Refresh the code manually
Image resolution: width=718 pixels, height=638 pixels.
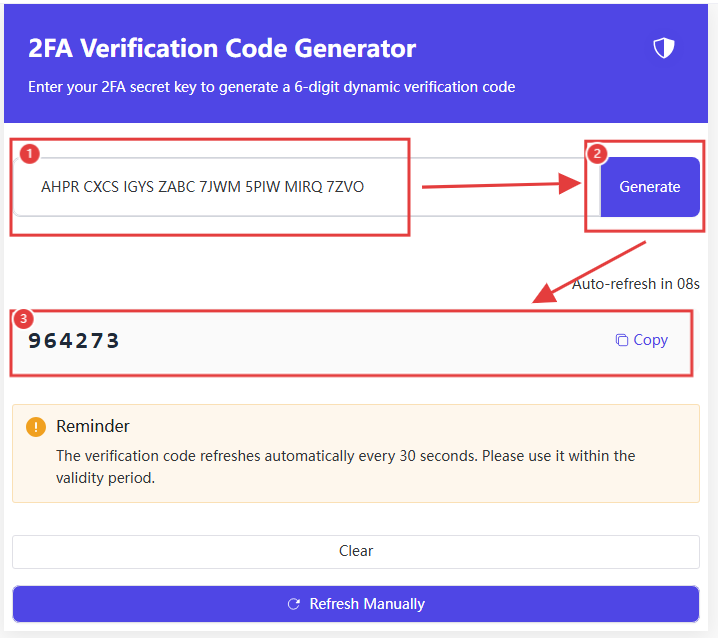pyautogui.click(x=356, y=604)
